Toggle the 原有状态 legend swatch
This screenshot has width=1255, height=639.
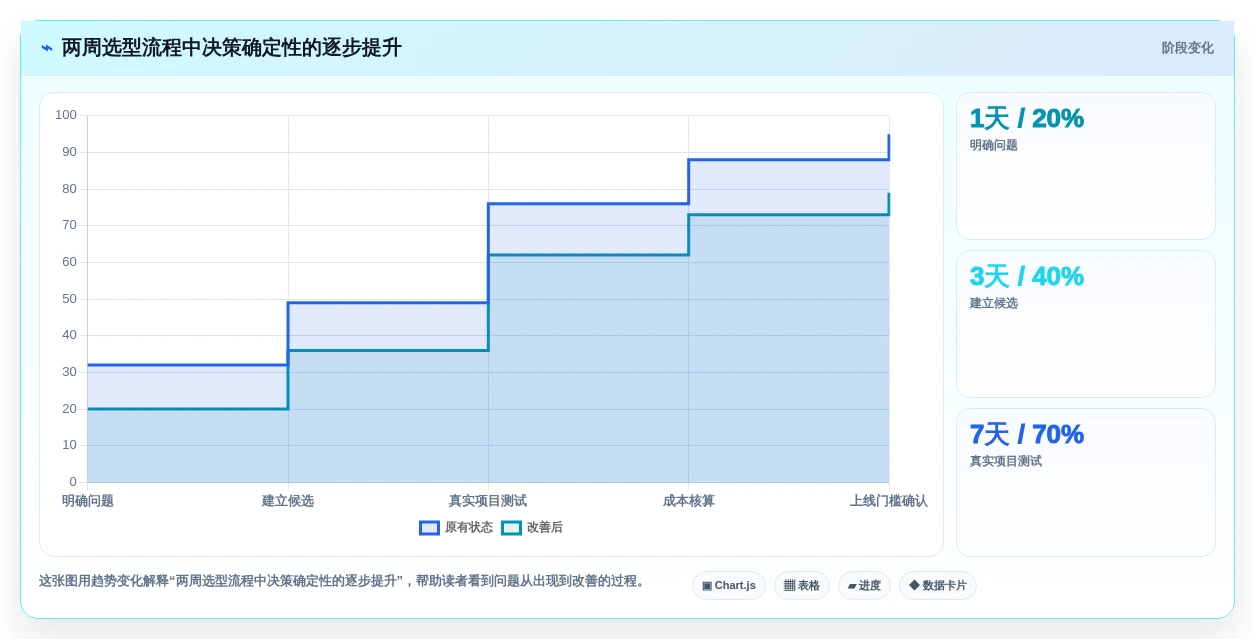429,528
